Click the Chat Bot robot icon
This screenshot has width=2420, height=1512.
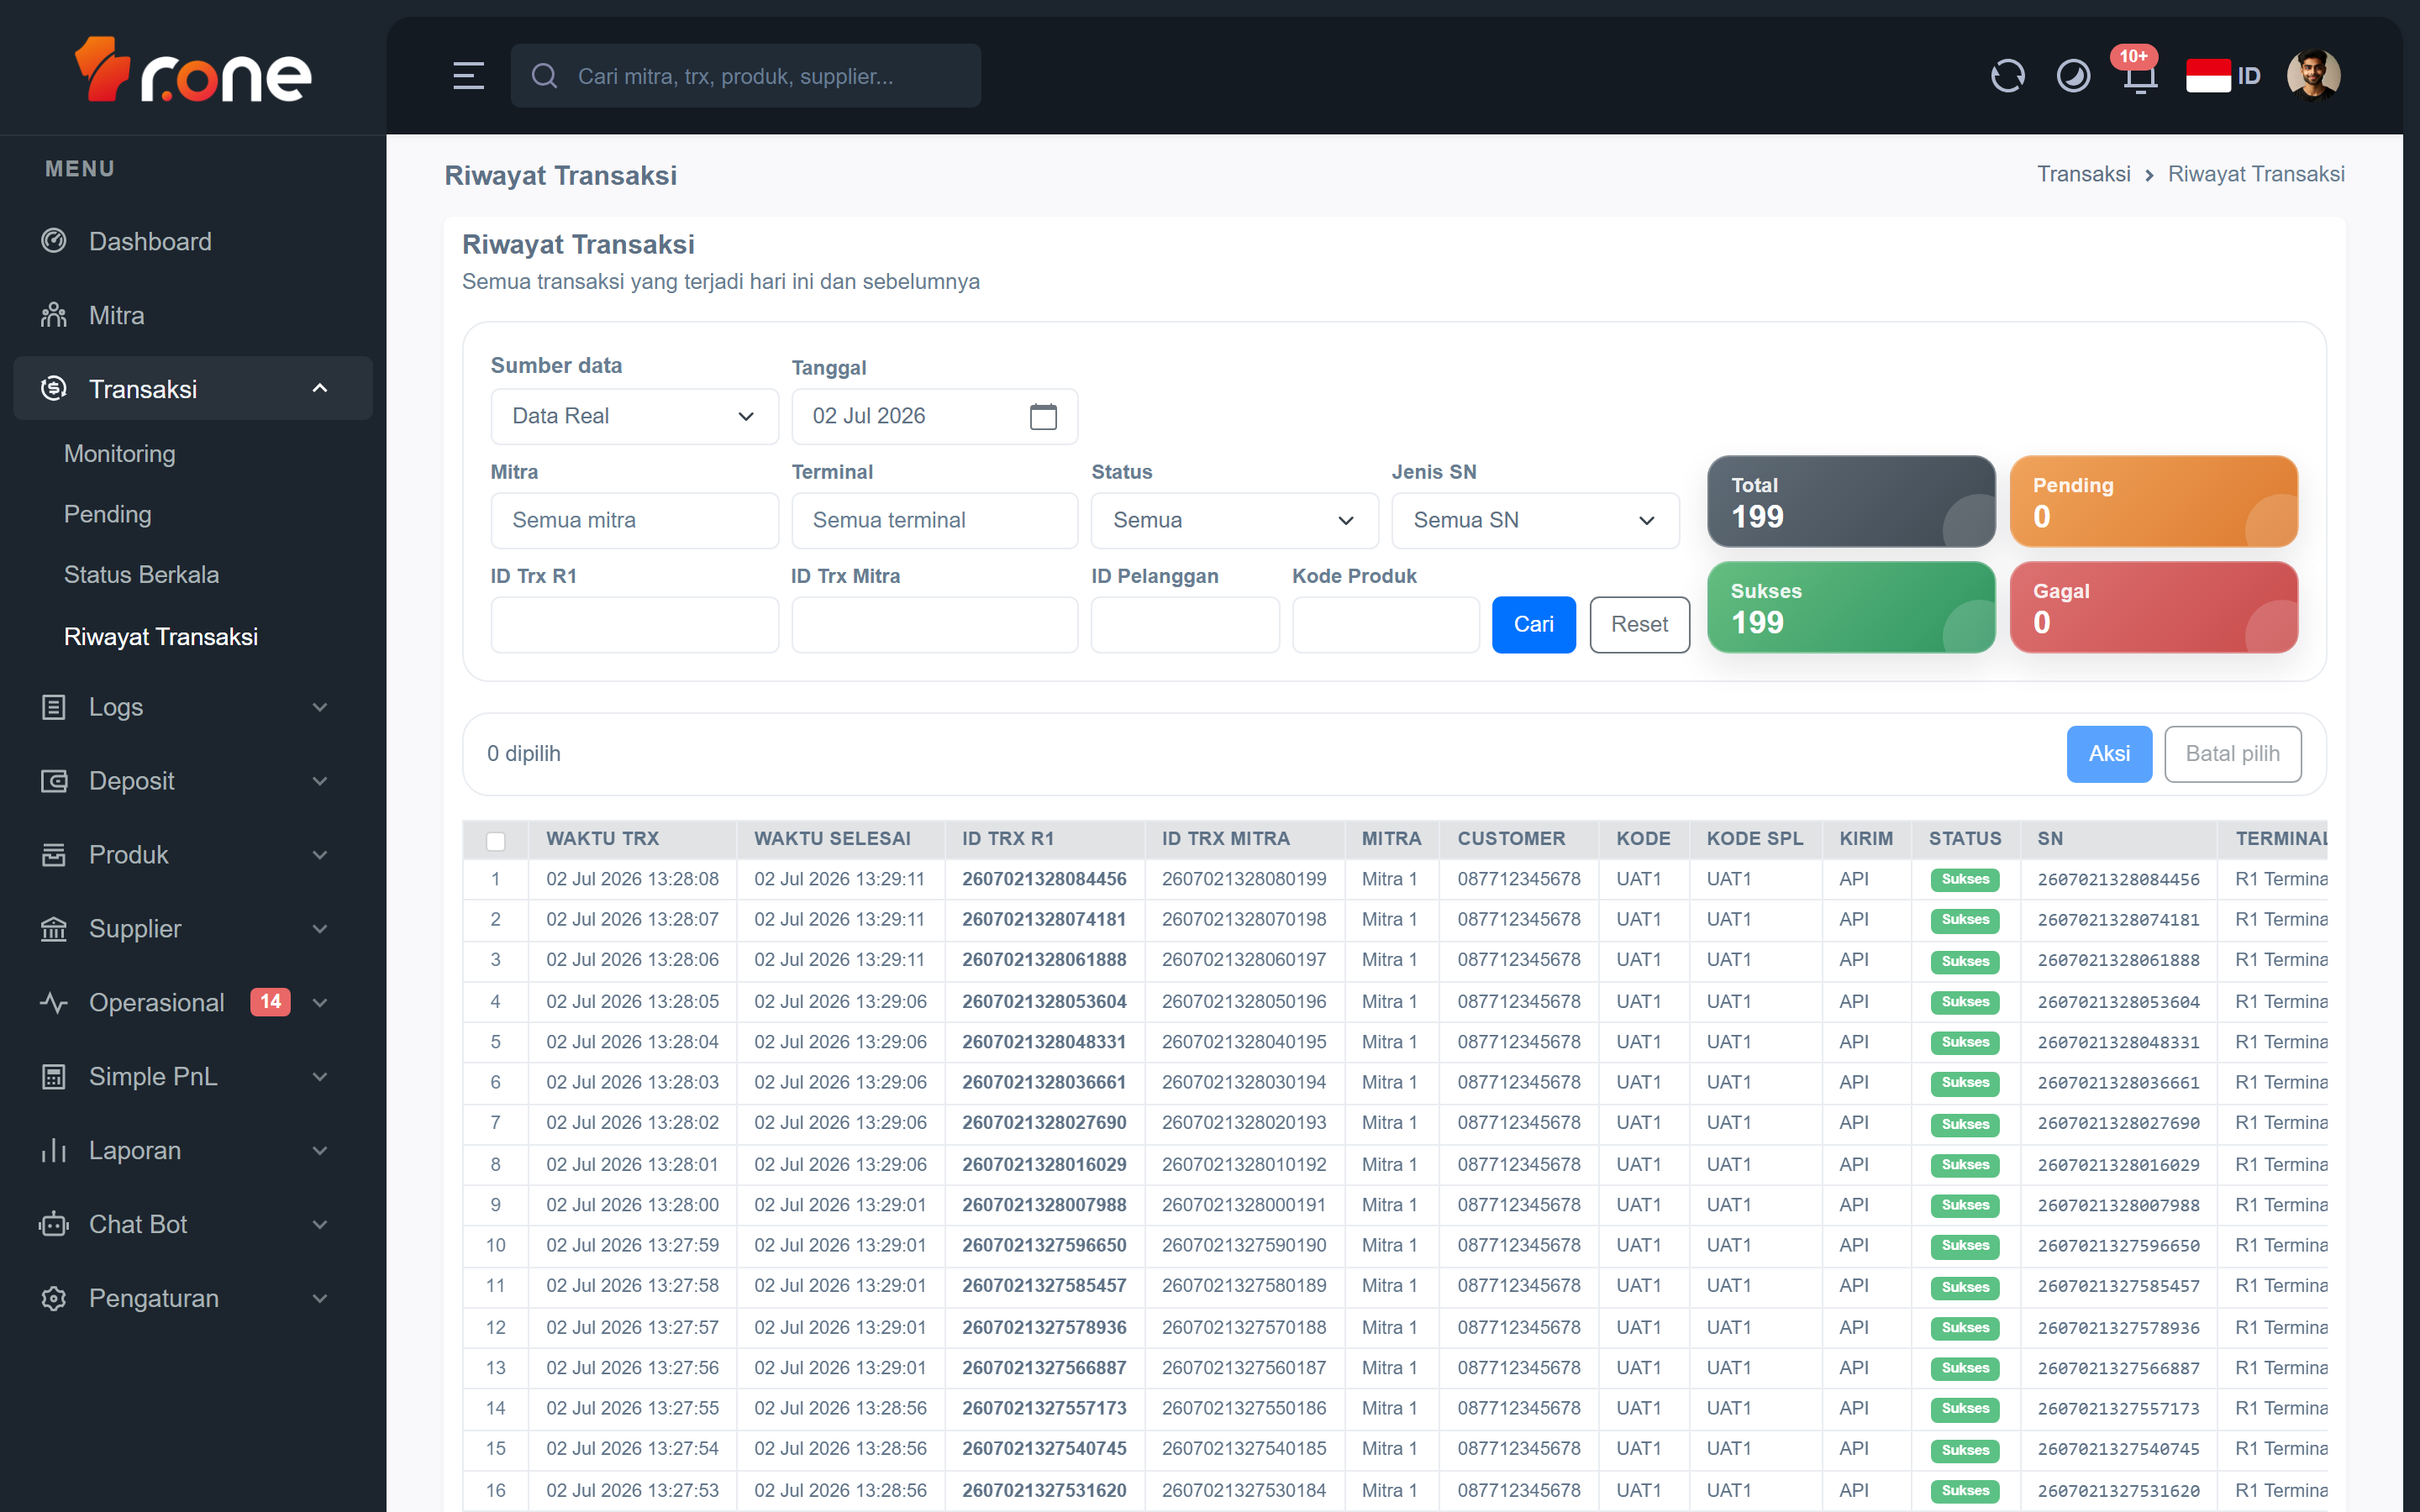pos(54,1224)
